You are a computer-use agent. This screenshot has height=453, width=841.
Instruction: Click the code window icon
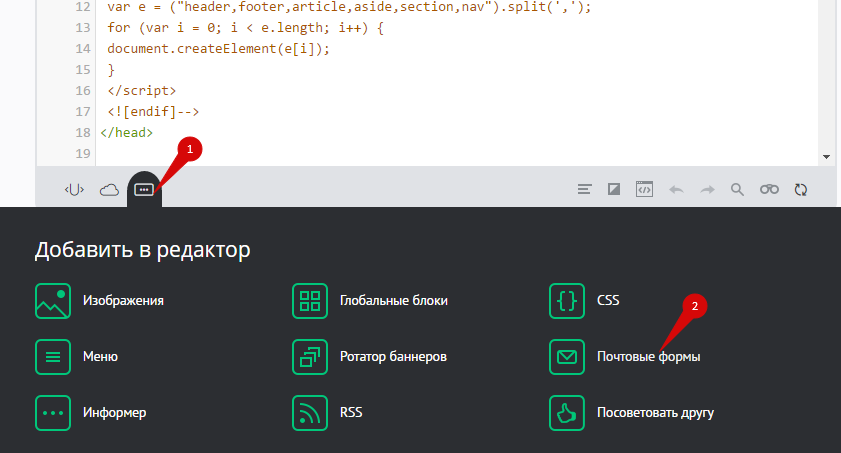pyautogui.click(x=645, y=189)
